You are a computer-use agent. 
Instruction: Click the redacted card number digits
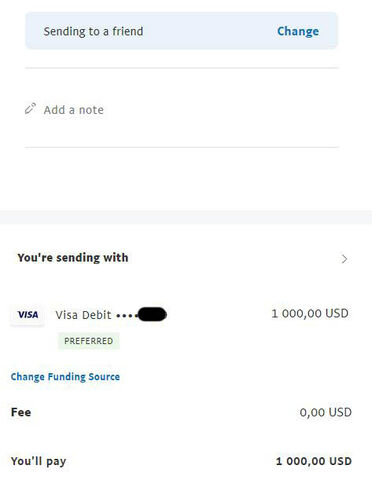152,314
